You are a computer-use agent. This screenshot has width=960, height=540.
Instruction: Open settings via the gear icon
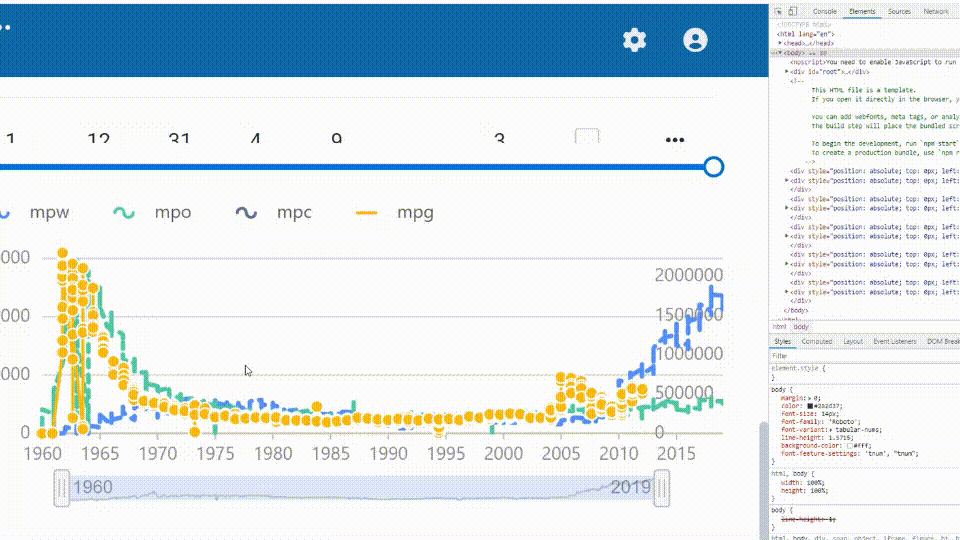tap(634, 40)
